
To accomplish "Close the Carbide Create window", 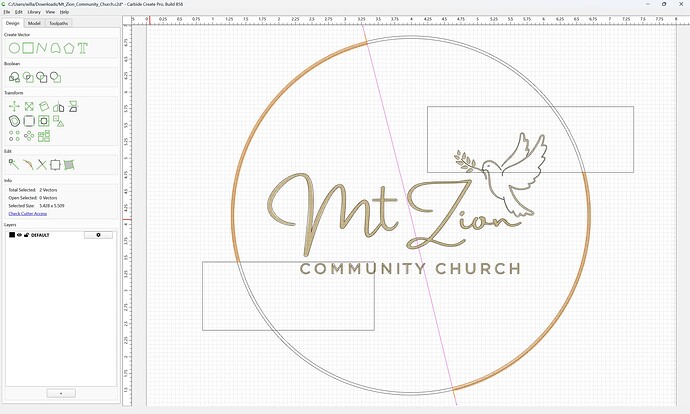I will (680, 4).
